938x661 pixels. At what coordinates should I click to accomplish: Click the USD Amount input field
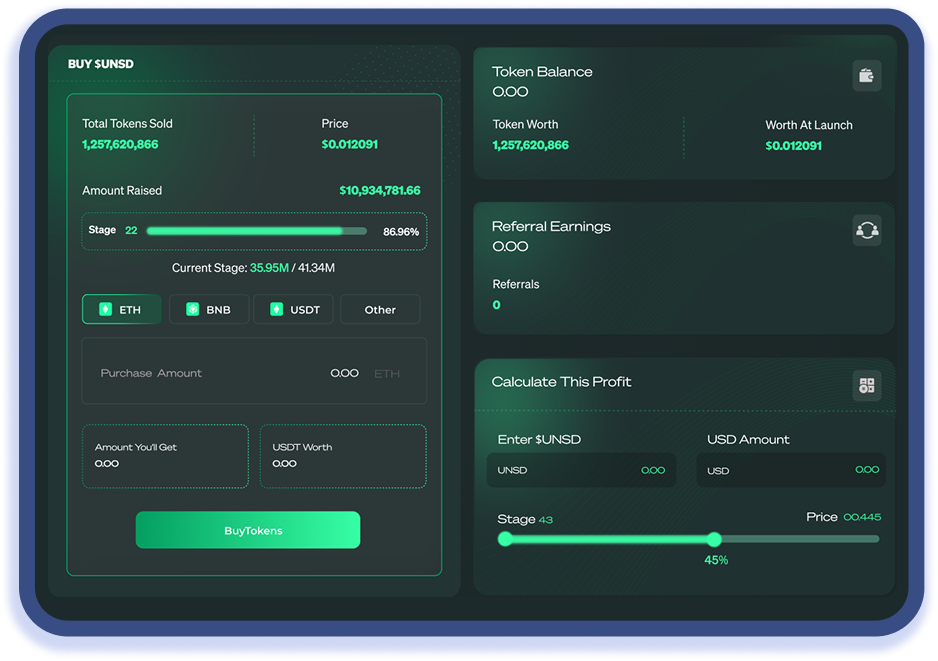point(790,470)
